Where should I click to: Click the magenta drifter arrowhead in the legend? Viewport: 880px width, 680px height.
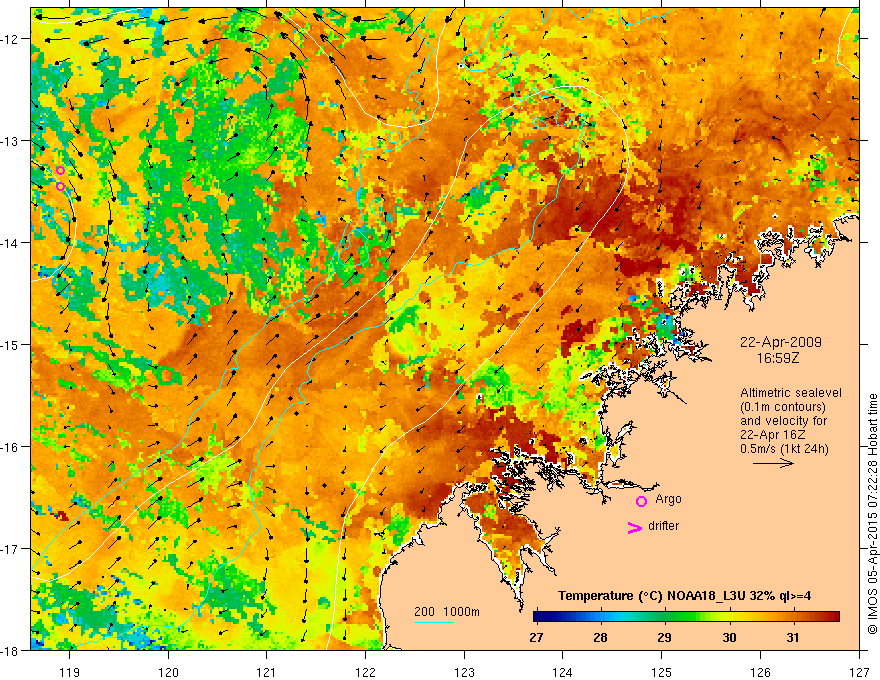(635, 527)
